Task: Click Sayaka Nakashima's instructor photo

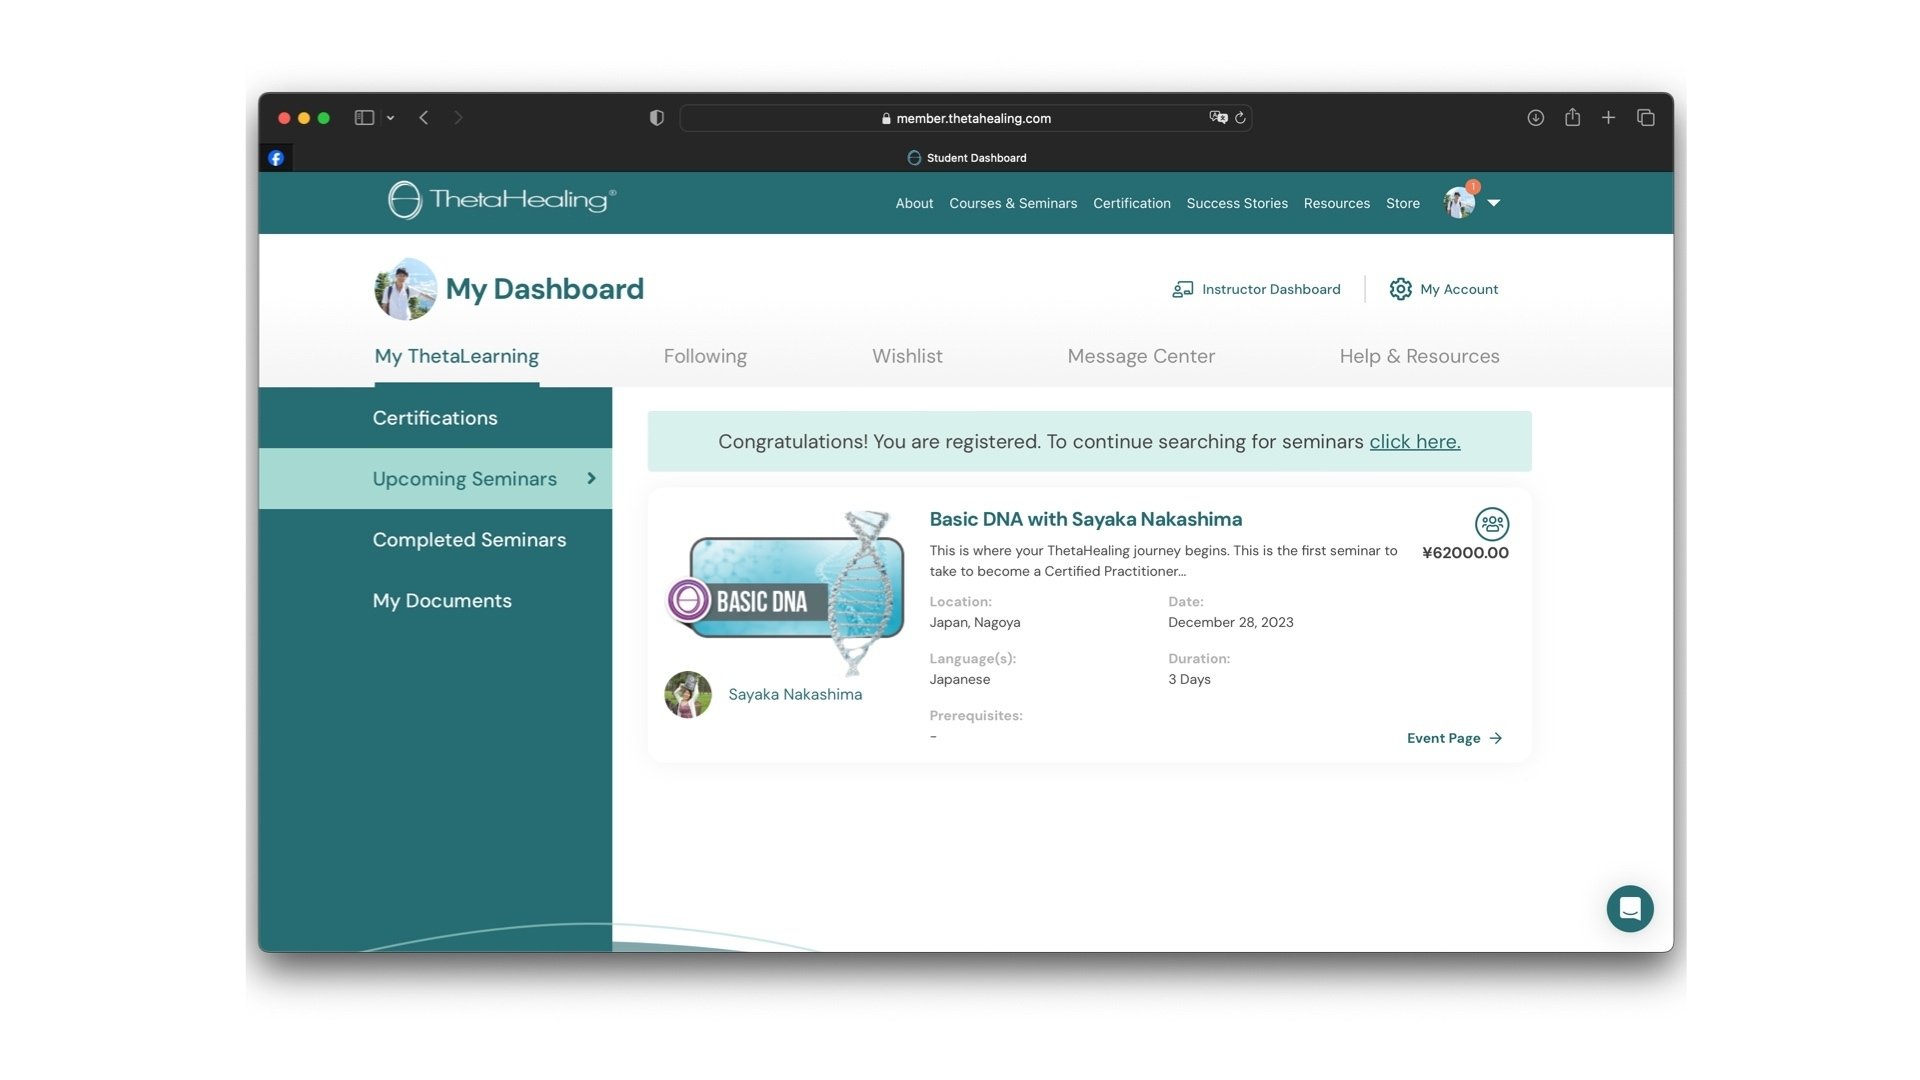Action: pyautogui.click(x=688, y=695)
